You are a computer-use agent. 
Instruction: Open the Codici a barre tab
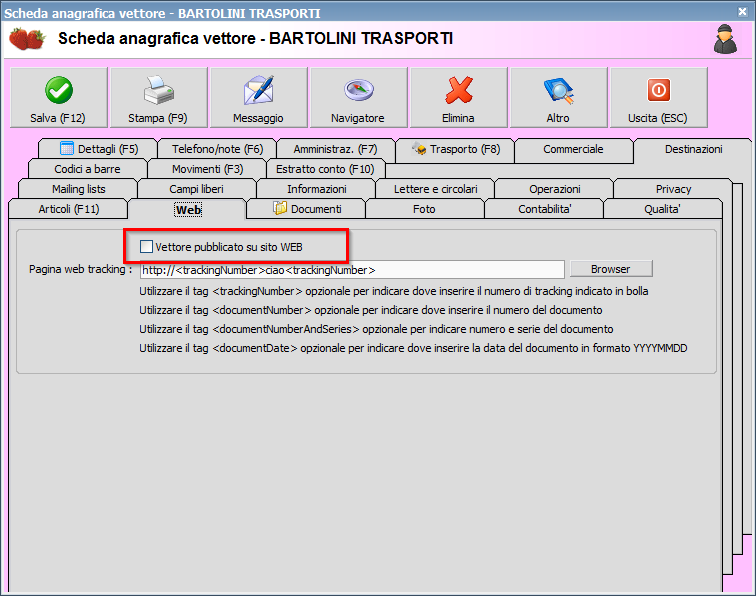pyautogui.click(x=87, y=169)
